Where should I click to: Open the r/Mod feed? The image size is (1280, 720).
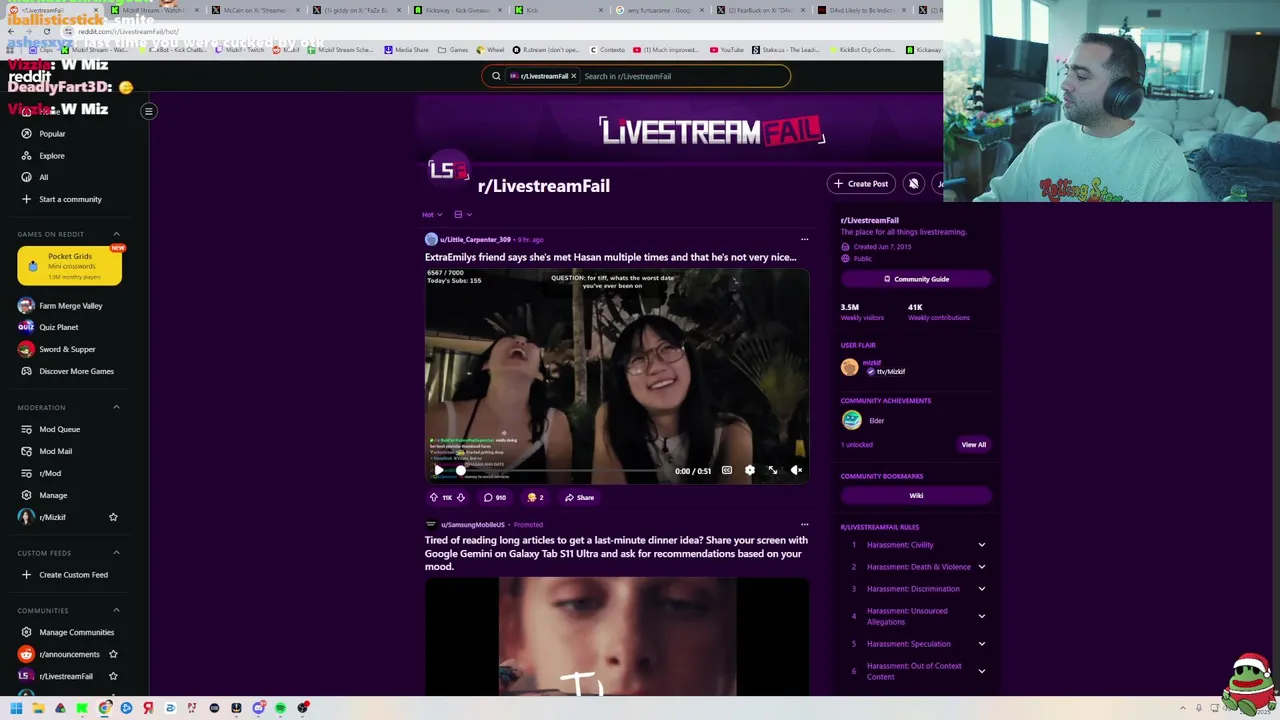pyautogui.click(x=41, y=473)
